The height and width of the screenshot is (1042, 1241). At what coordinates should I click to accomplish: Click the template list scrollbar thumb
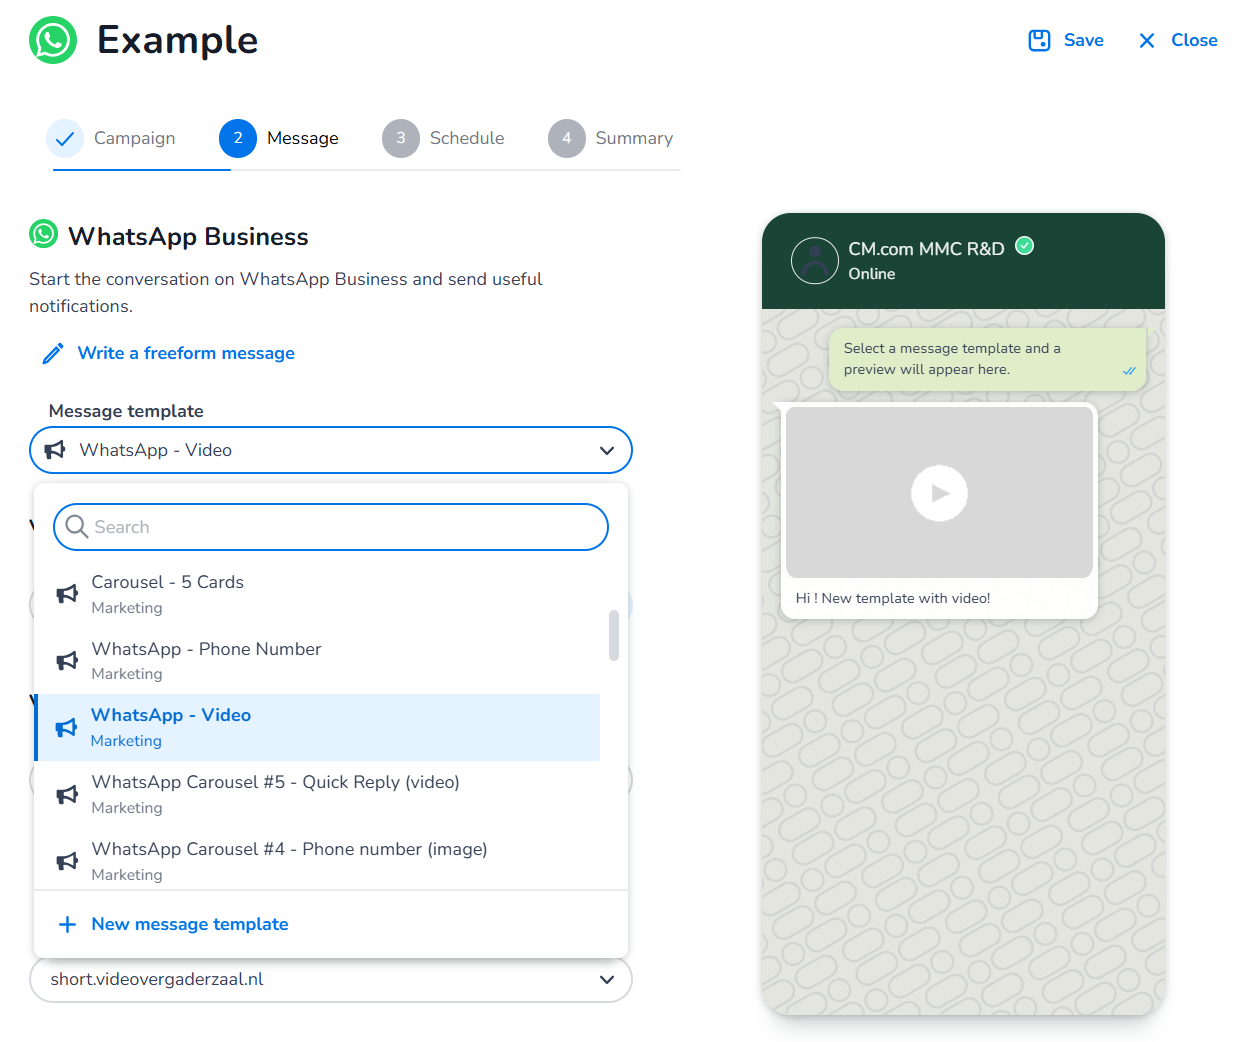614,636
